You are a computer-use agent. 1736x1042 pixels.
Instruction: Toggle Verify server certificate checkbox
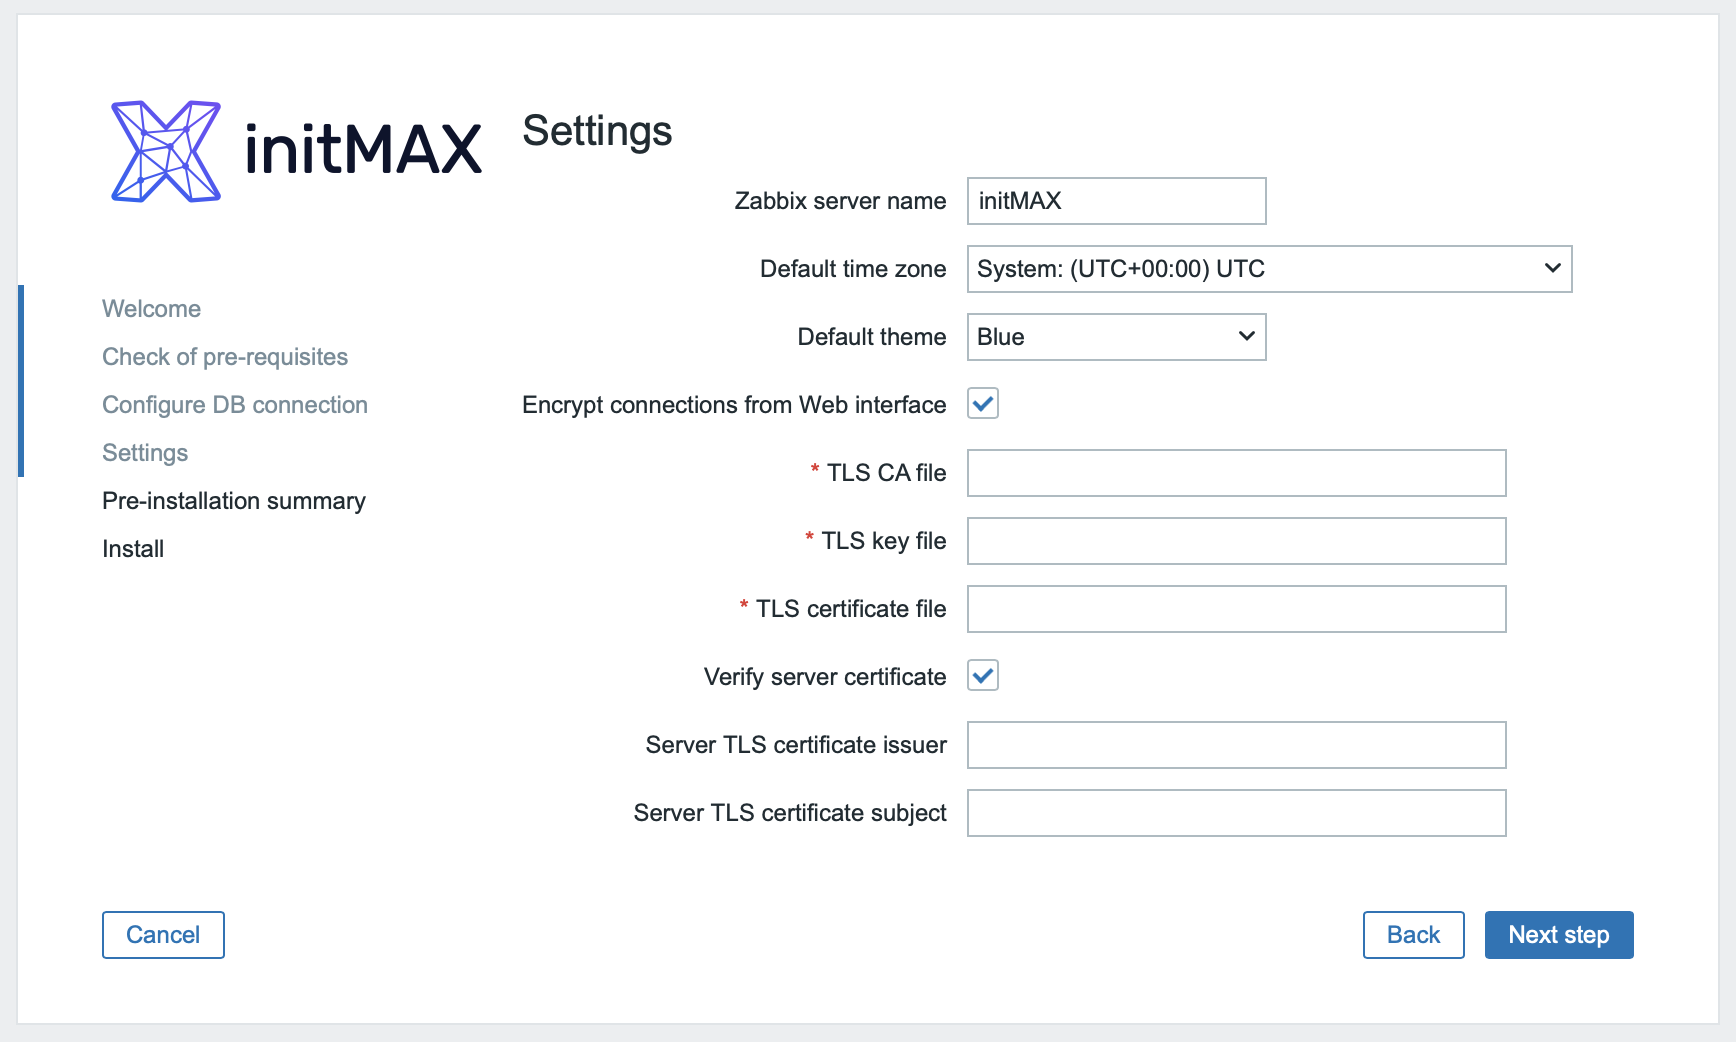tap(983, 676)
